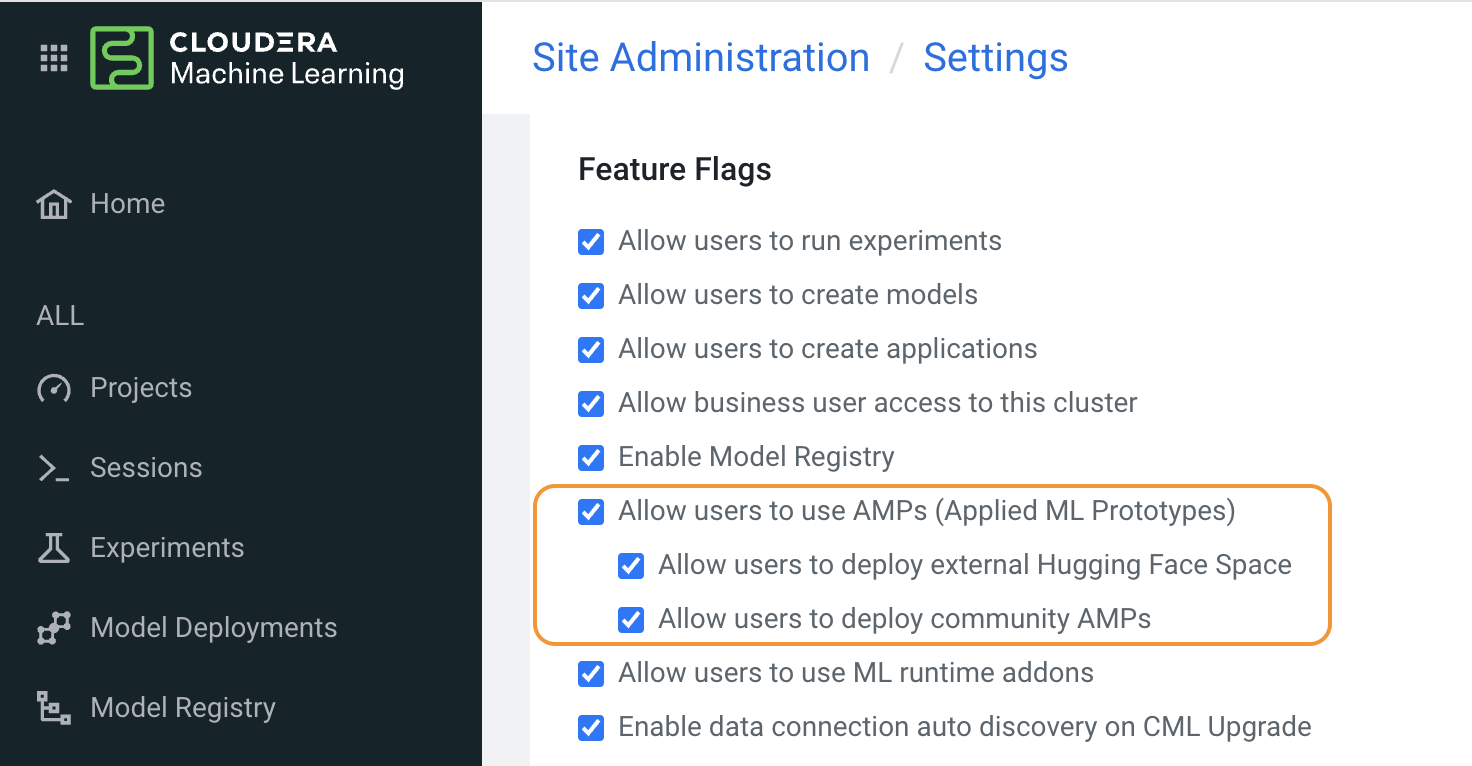Image resolution: width=1472 pixels, height=766 pixels.
Task: Disable Allow users to run experiments
Action: point(591,241)
